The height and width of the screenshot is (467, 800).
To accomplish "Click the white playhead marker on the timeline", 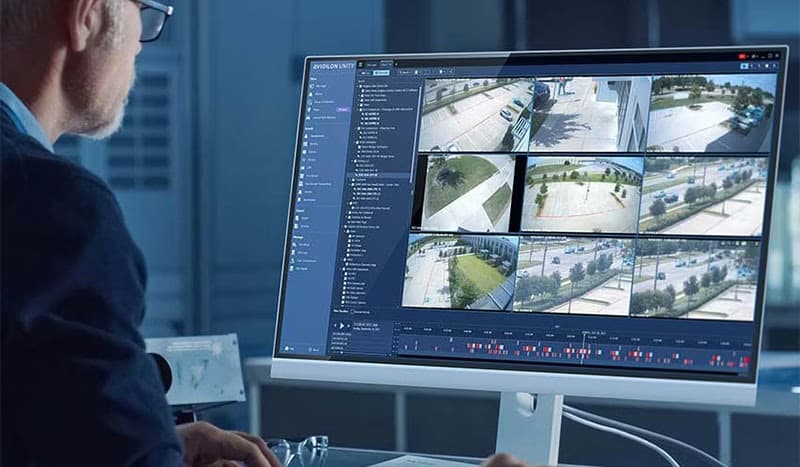I will coord(583,349).
